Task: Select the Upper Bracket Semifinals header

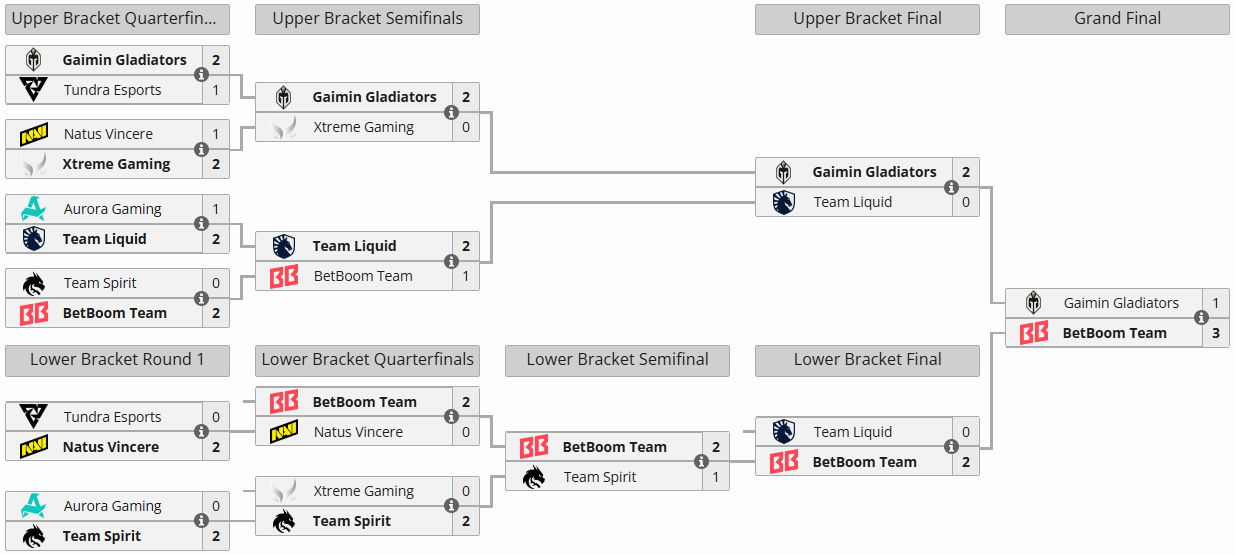Action: 367,19
